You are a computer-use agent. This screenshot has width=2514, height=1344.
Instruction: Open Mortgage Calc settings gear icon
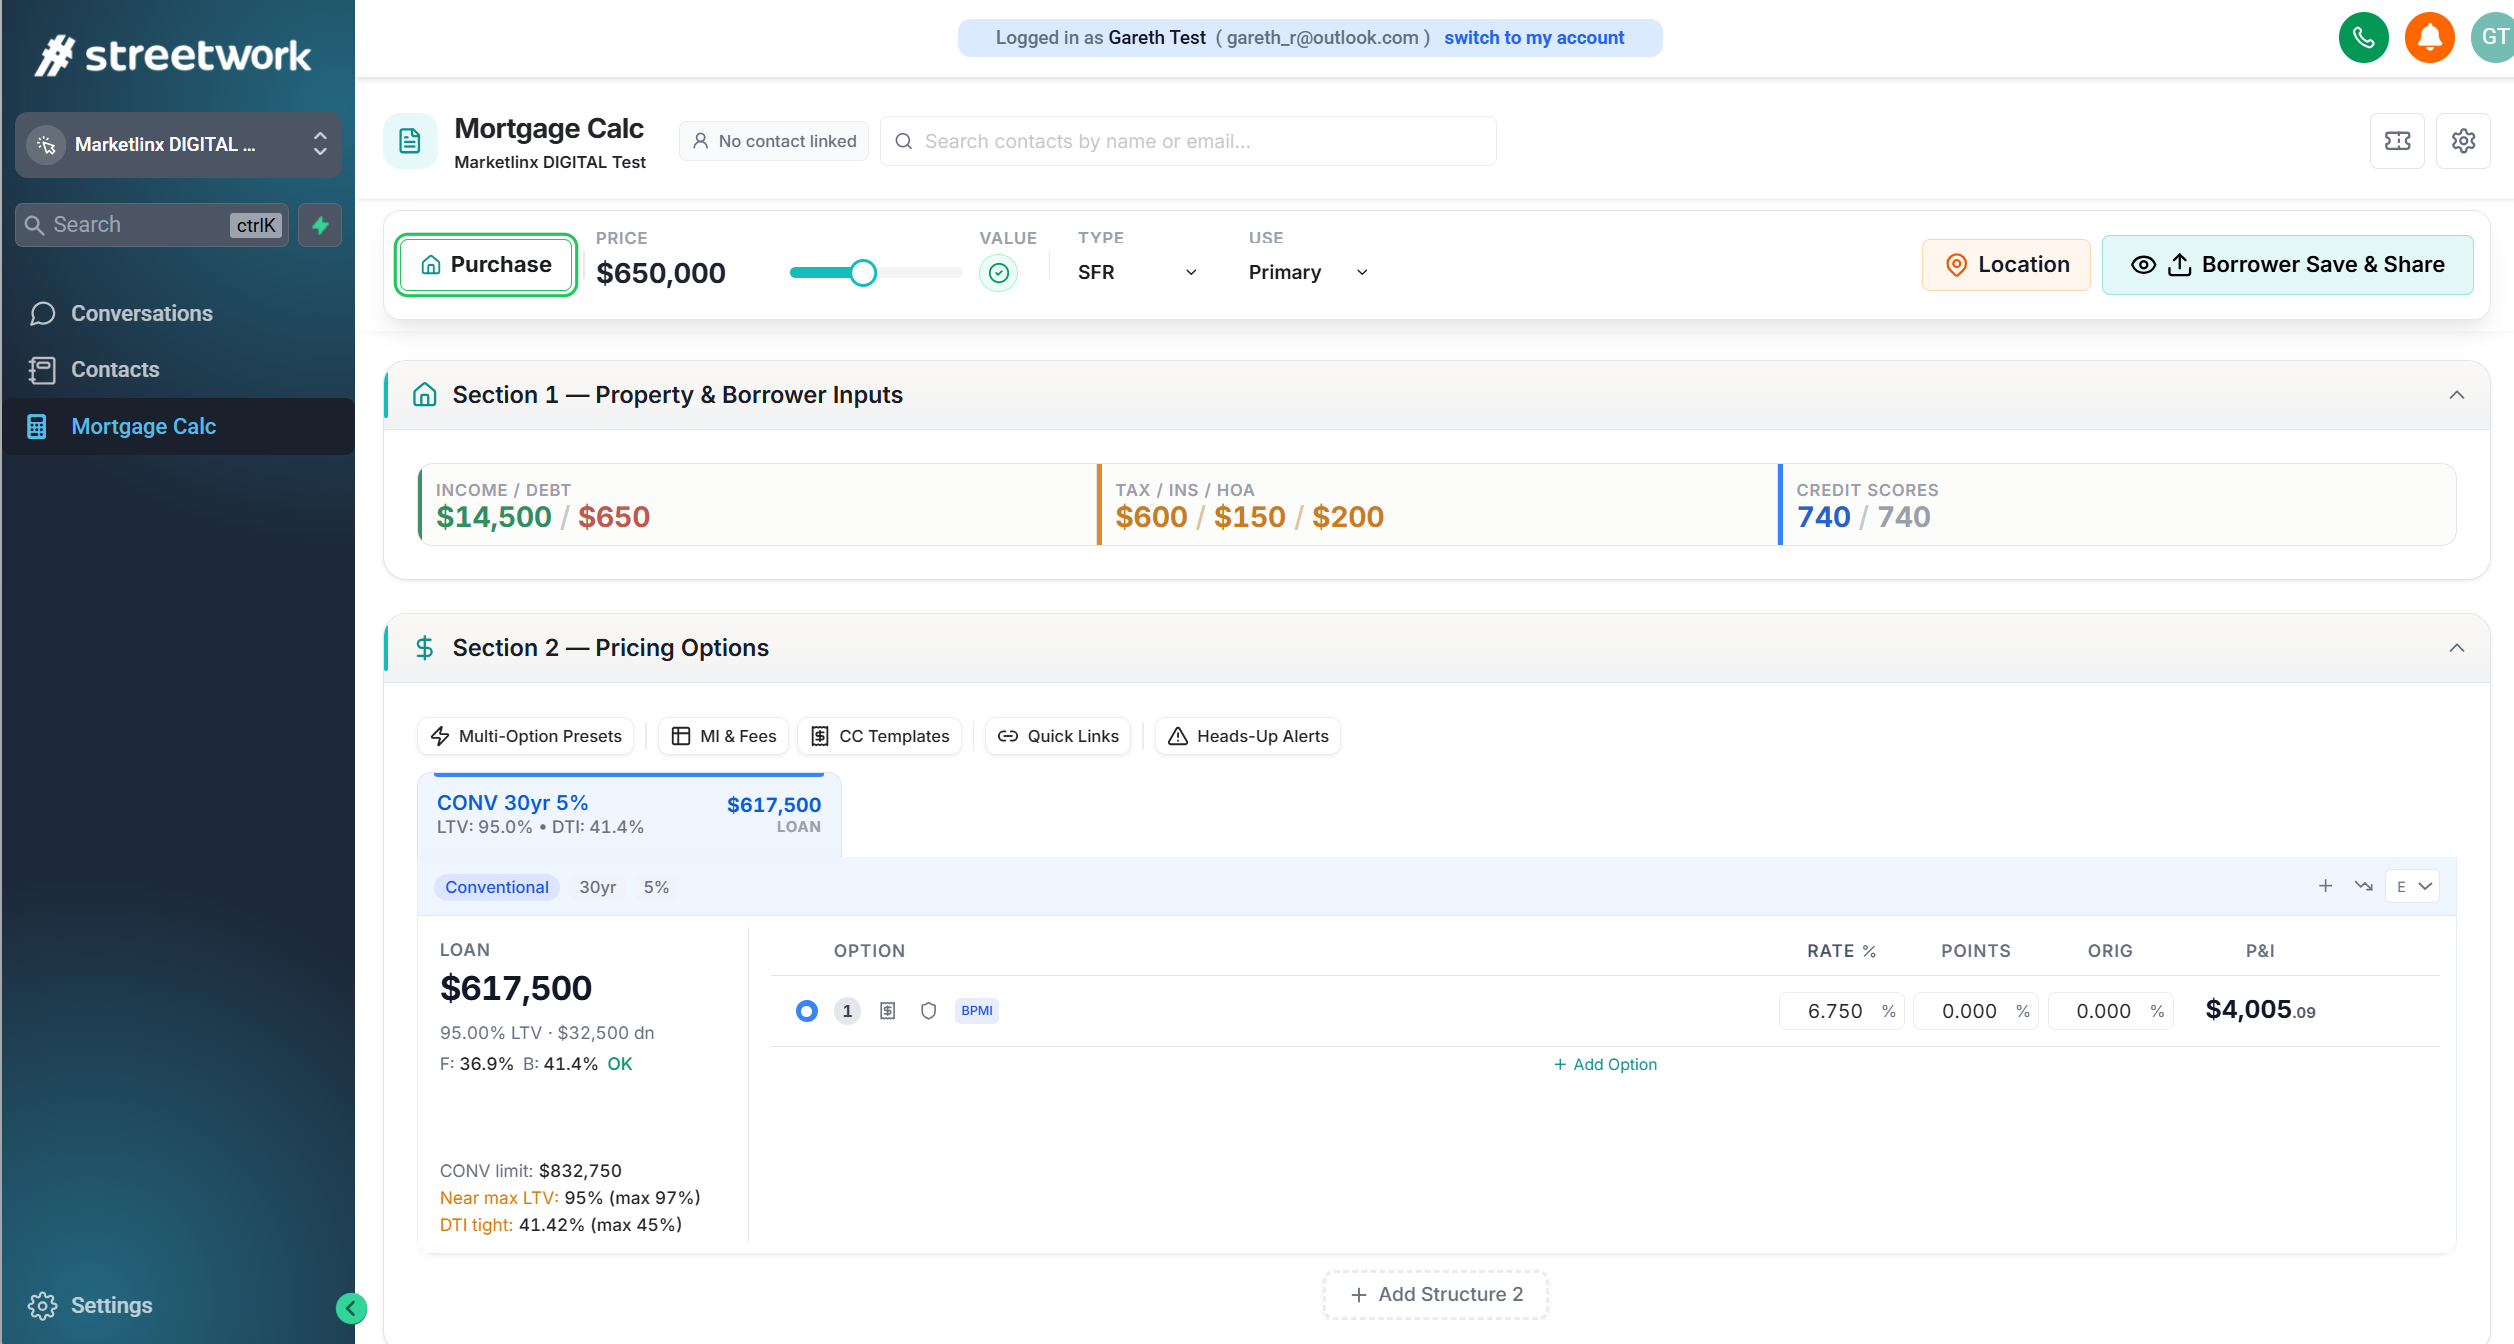coord(2463,141)
